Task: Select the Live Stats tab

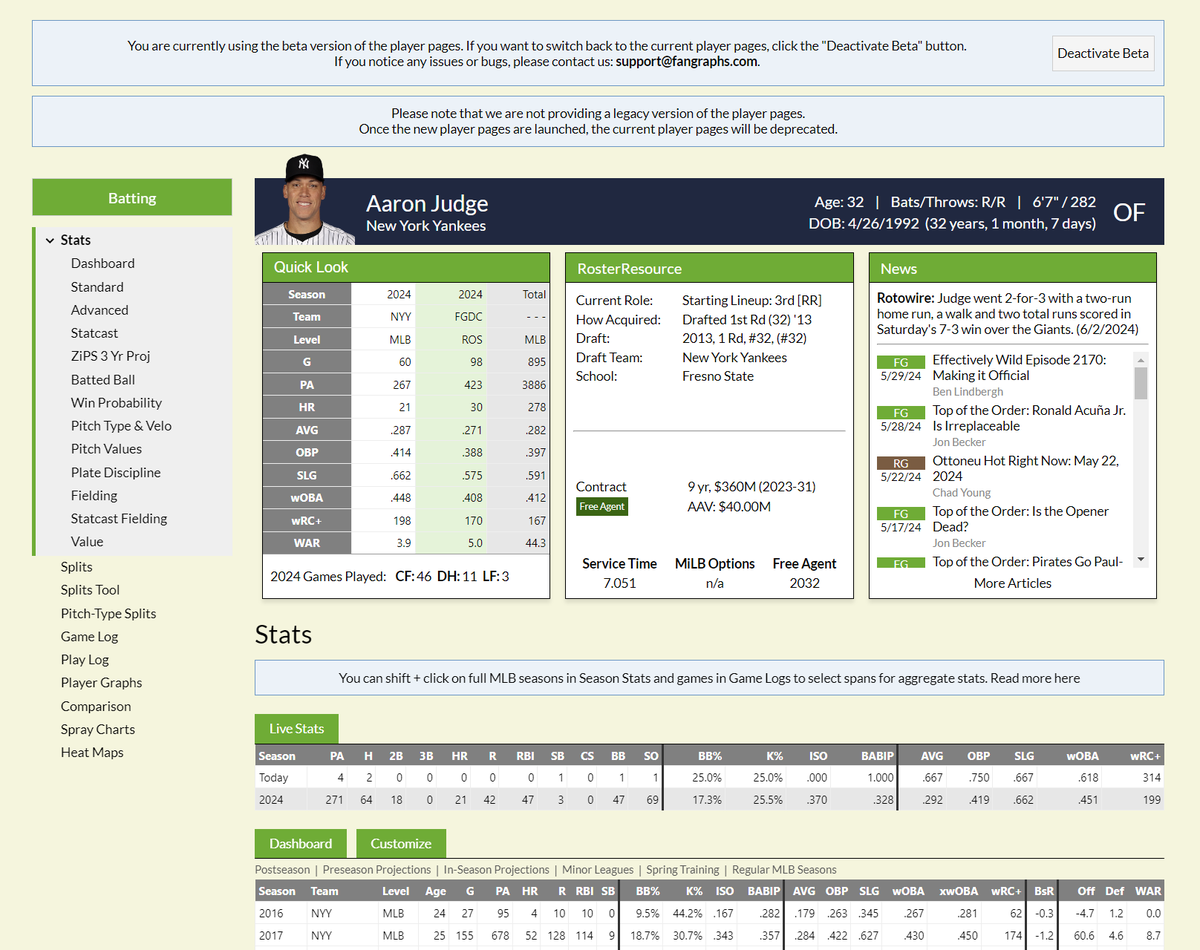Action: point(296,728)
